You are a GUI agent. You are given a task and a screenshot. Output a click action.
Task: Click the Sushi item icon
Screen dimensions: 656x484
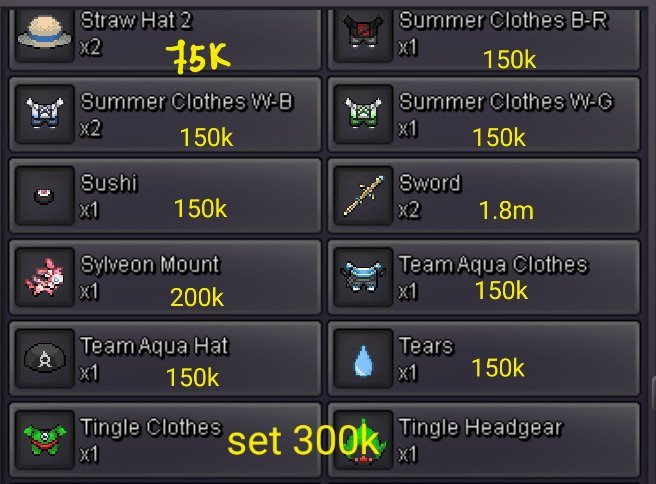(x=45, y=195)
